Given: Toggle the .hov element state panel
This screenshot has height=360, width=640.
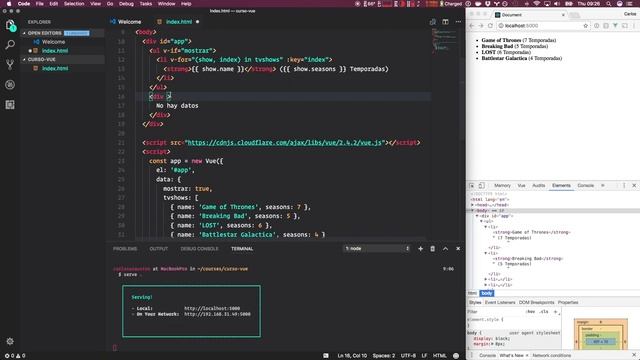Looking at the screenshot, I should tap(530, 312).
